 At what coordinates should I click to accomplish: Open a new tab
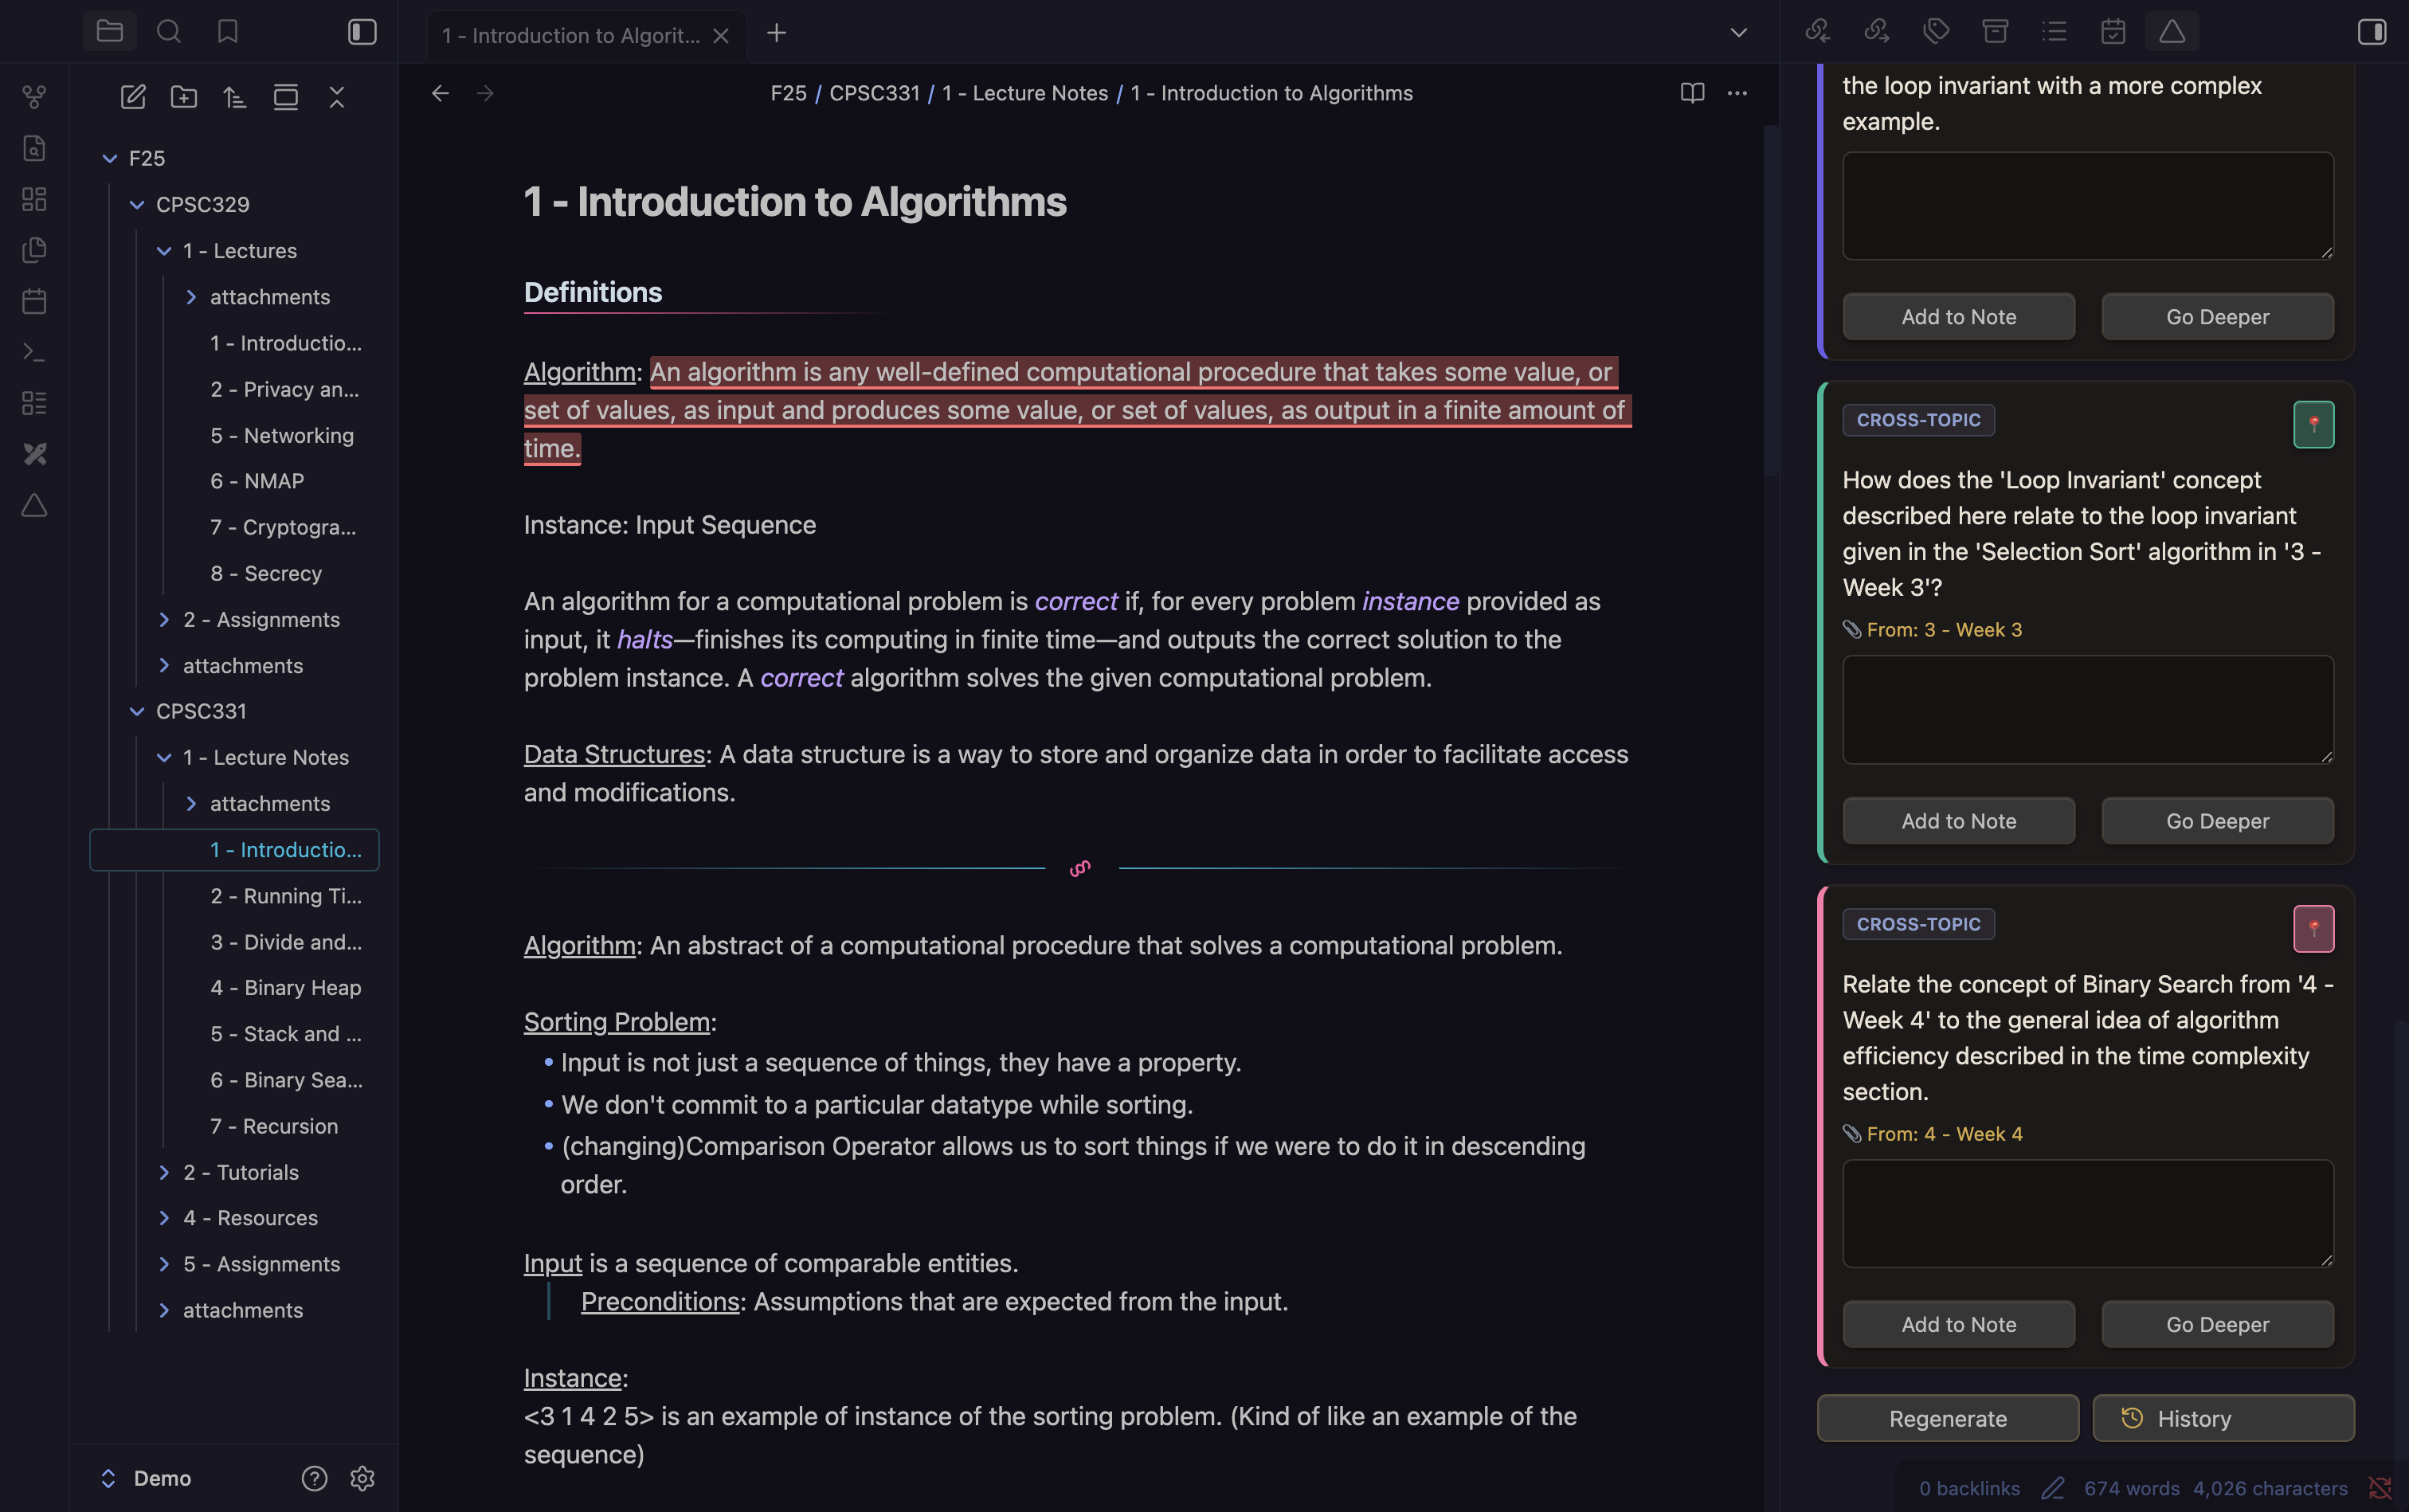point(776,33)
